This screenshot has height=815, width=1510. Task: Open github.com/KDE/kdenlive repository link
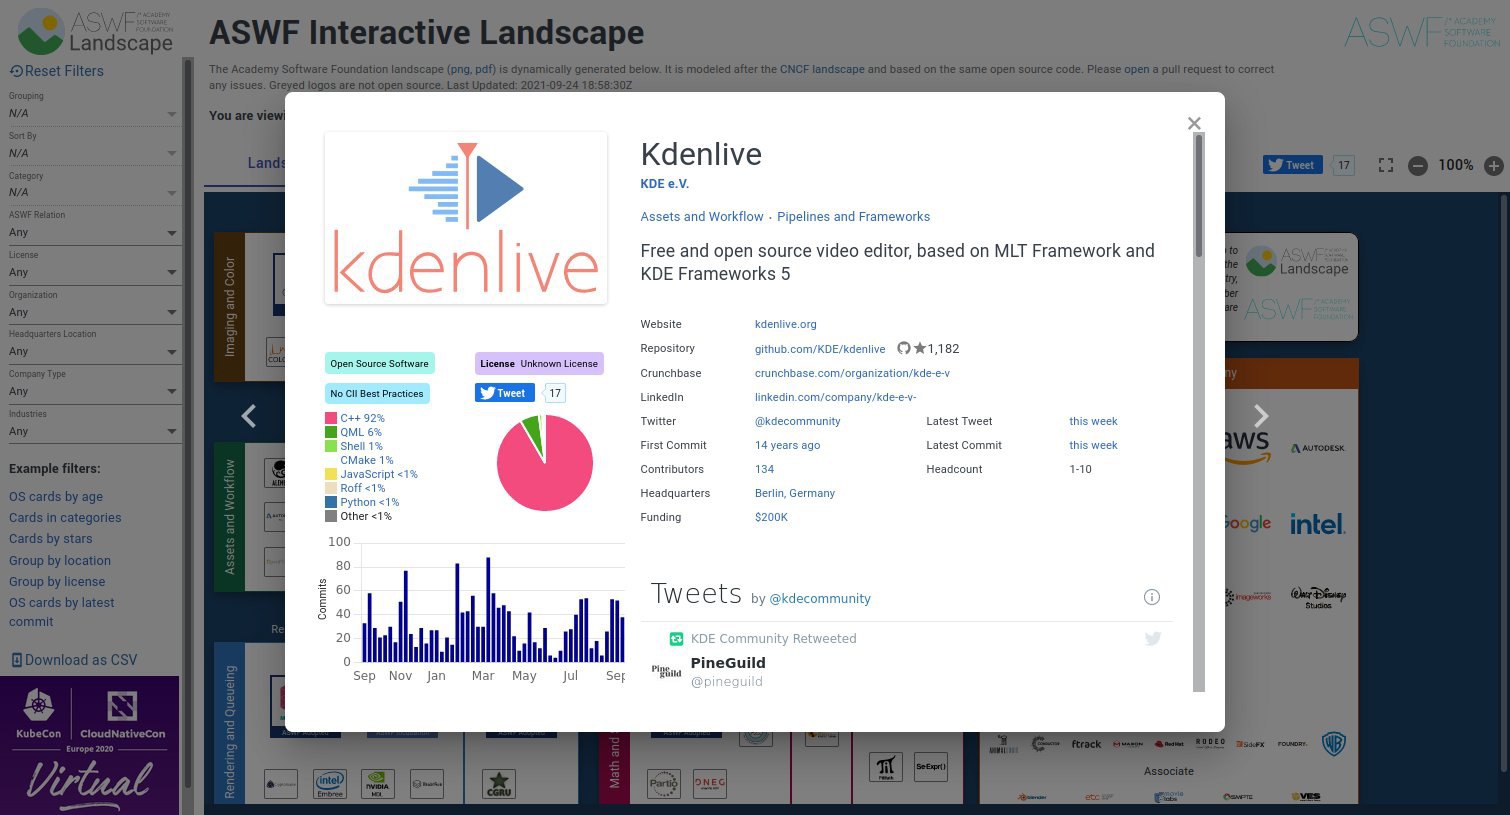[x=820, y=349]
